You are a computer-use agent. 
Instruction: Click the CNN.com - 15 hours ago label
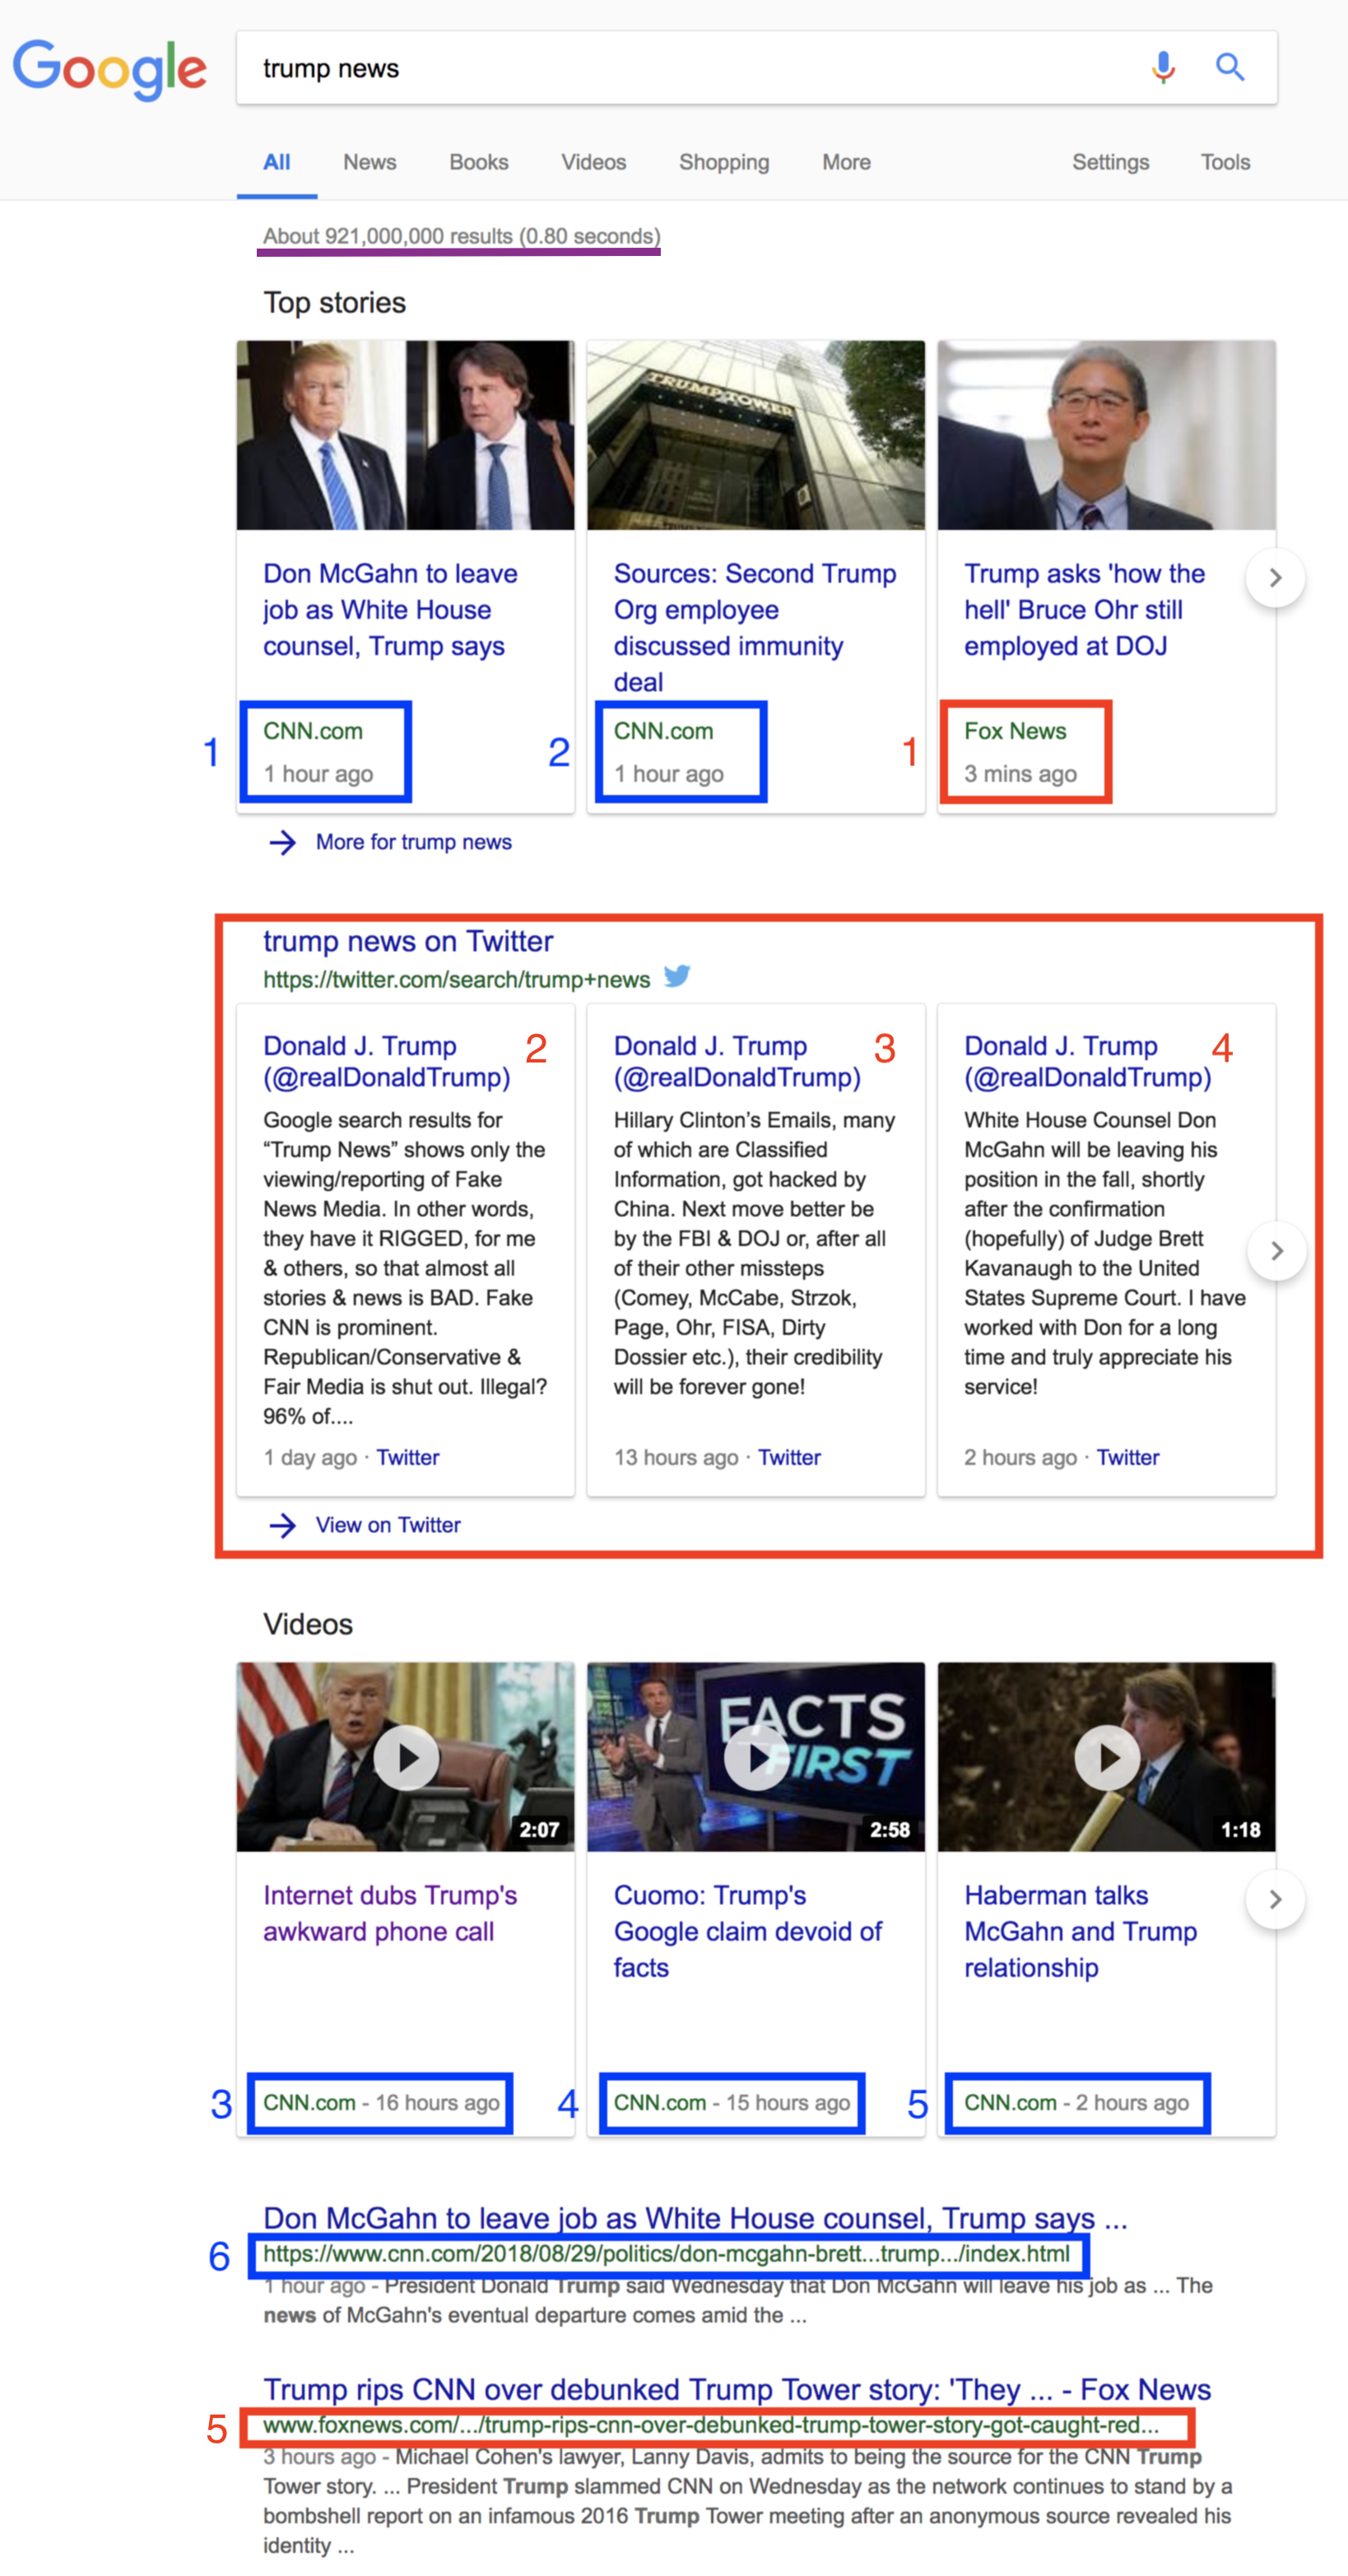coord(731,2103)
